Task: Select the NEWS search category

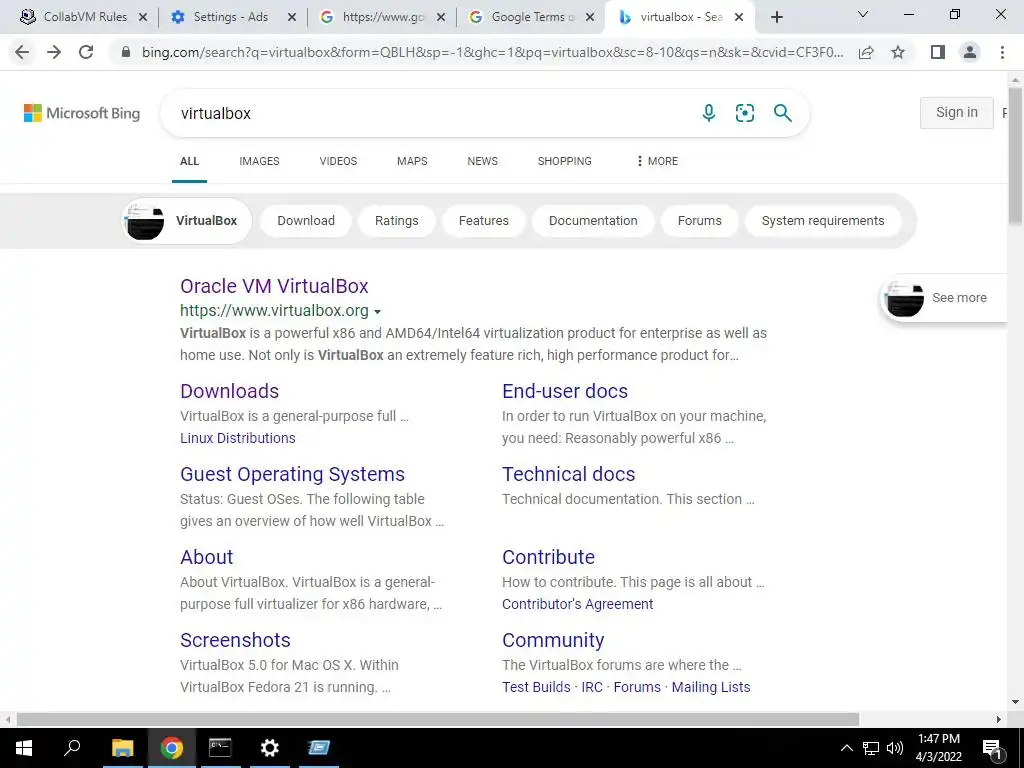Action: click(x=483, y=161)
